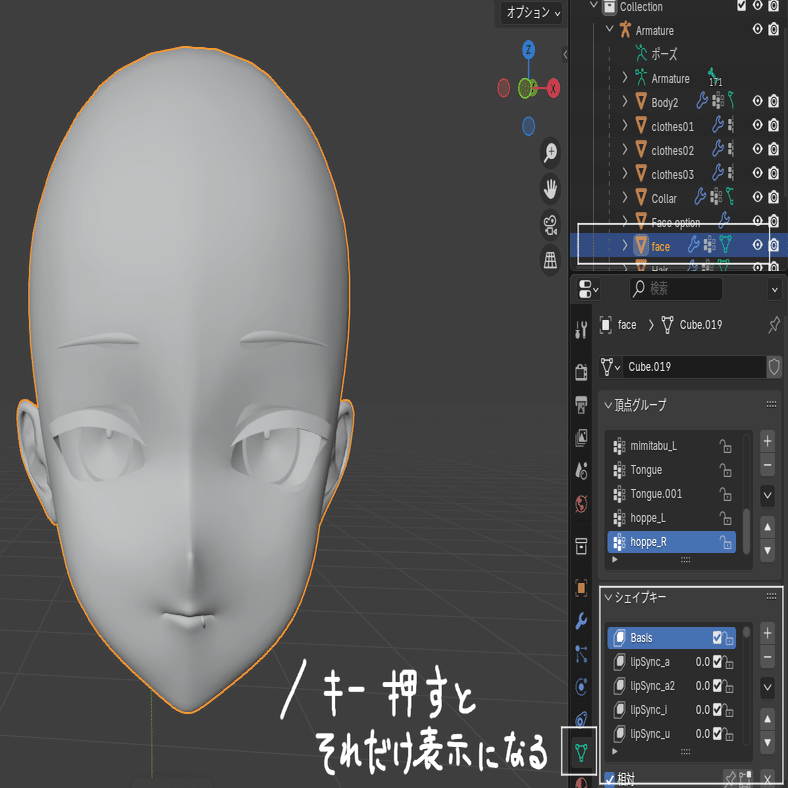This screenshot has width=788, height=788.
Task: Remove the shape key with minus
Action: 767,657
